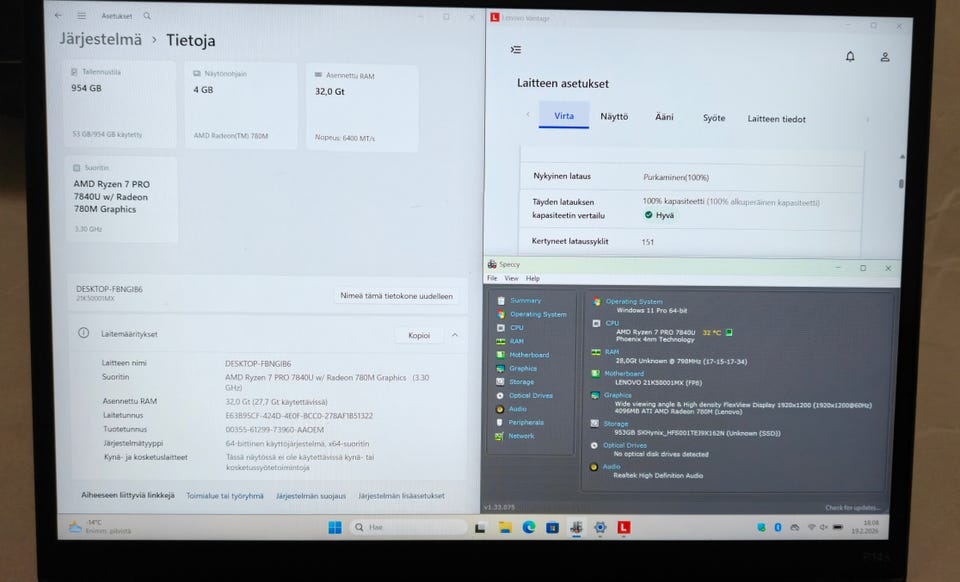The image size is (960, 582).
Task: Click the Bluetooth tray icon
Action: tap(778, 527)
